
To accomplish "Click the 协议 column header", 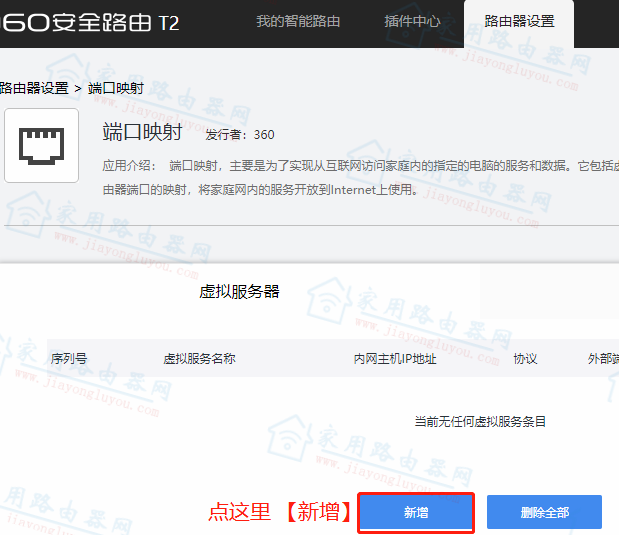I will (525, 359).
